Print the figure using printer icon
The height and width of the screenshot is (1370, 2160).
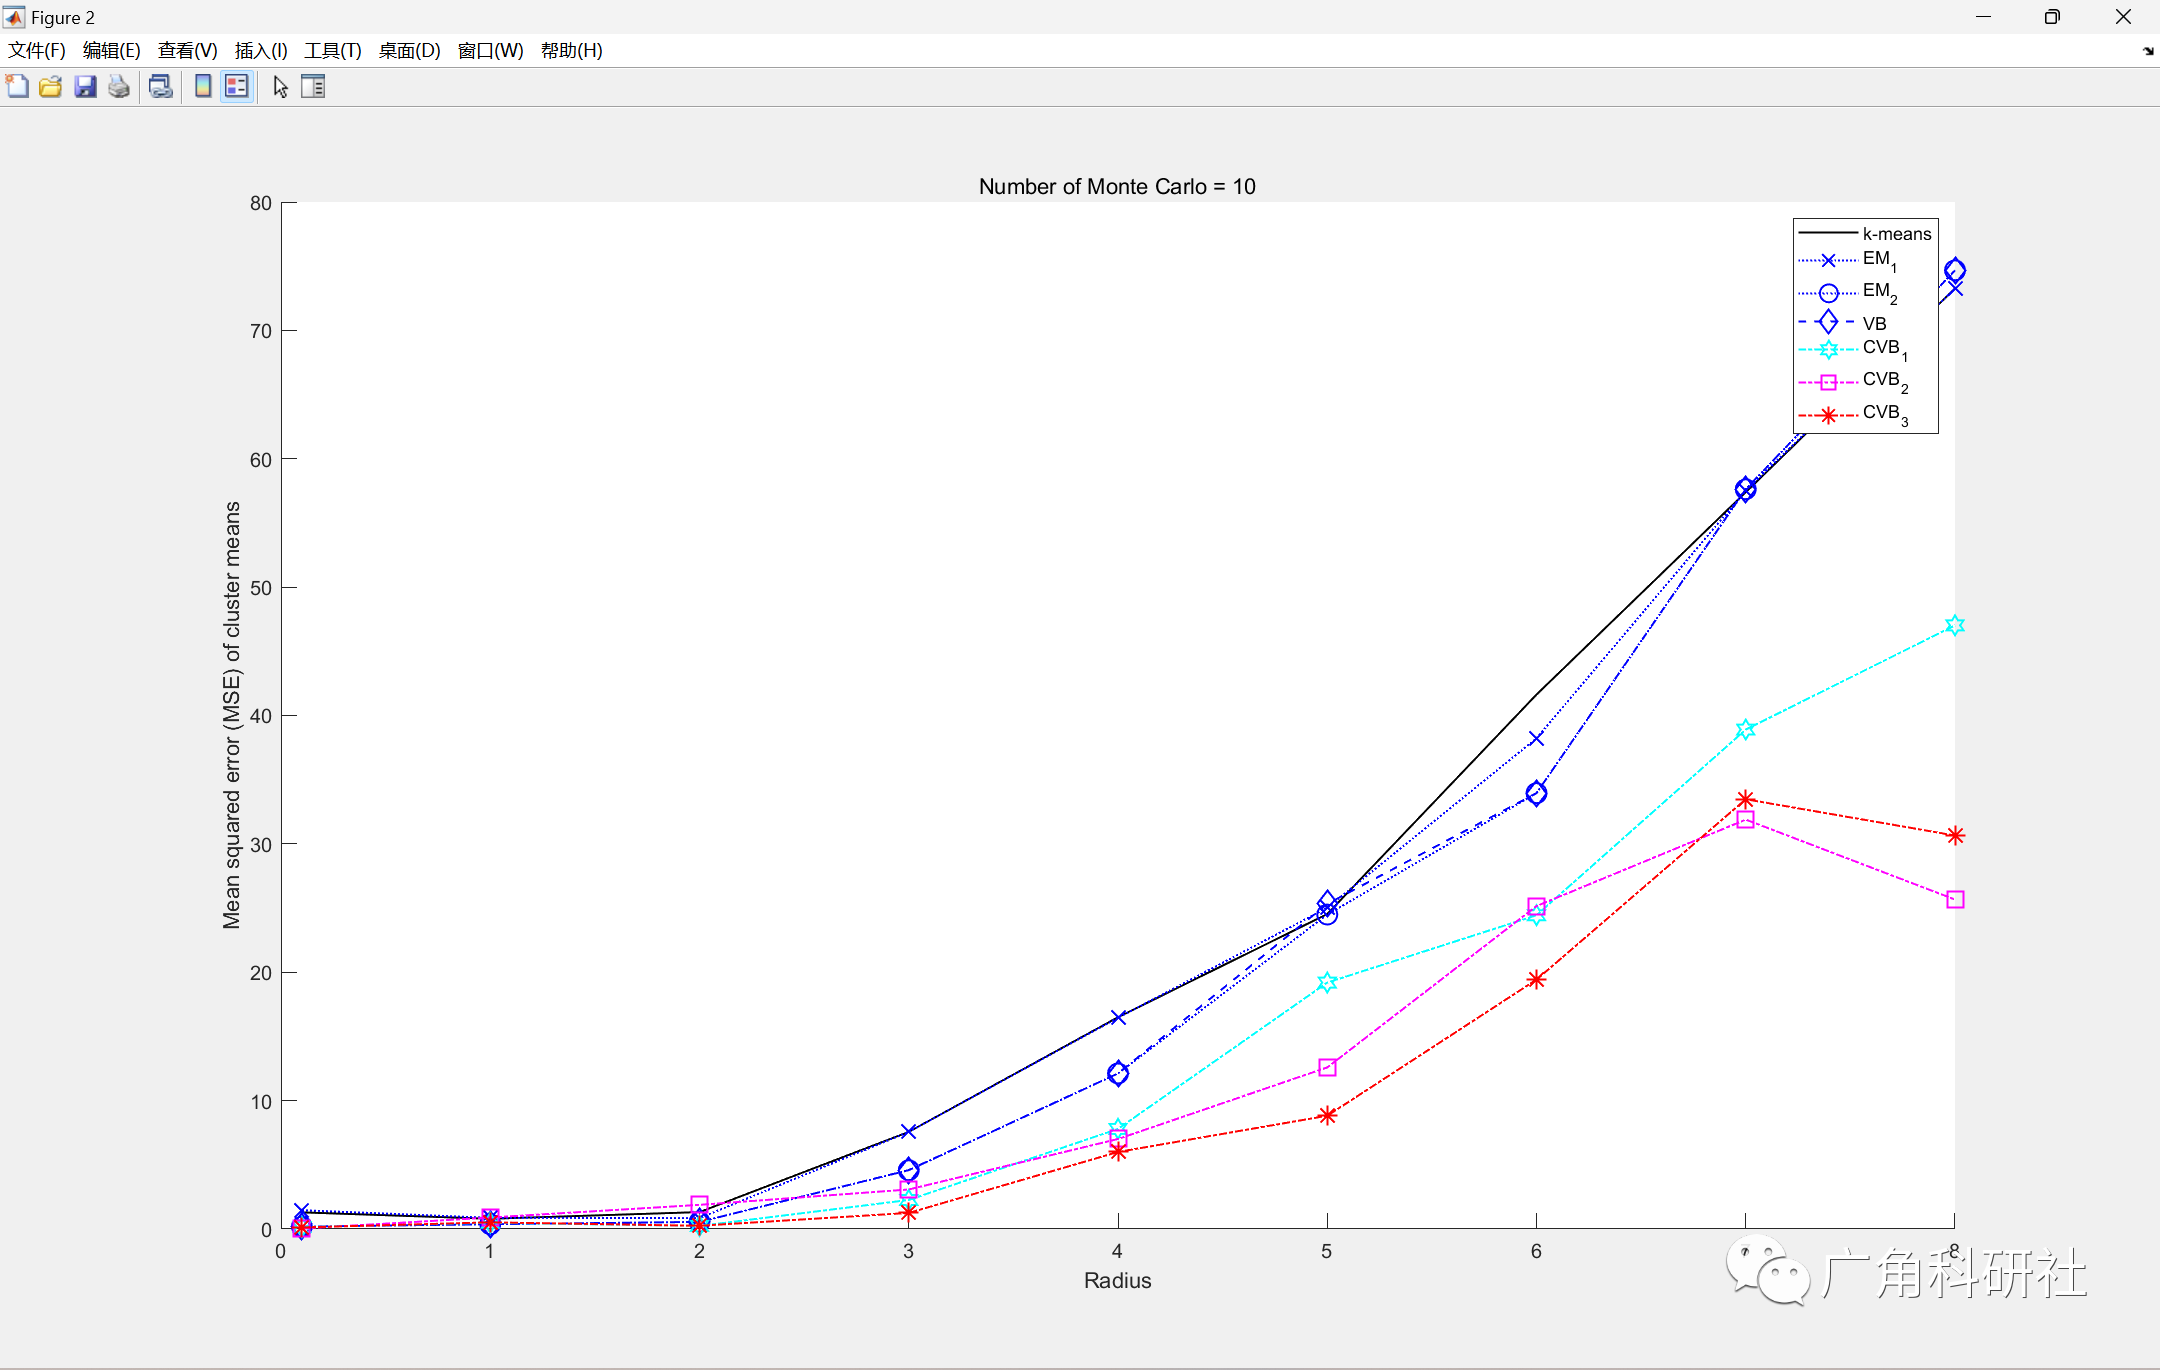[119, 87]
